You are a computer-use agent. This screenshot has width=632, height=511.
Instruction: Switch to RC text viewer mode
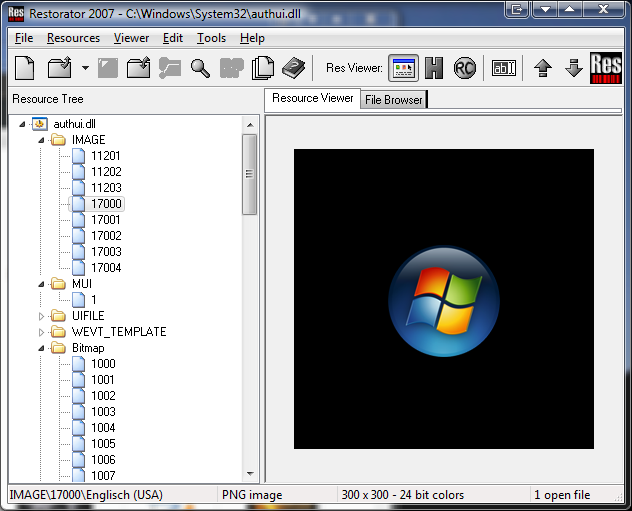point(465,68)
